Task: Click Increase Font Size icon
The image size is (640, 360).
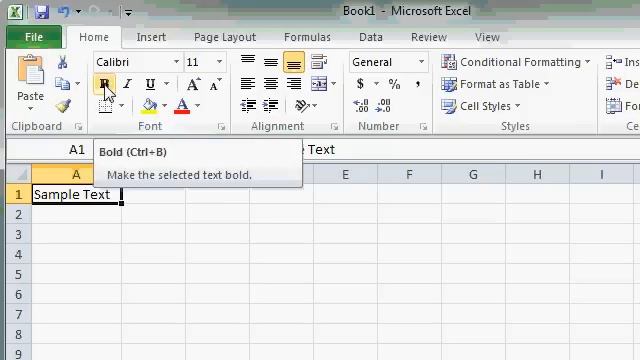Action: pos(193,84)
